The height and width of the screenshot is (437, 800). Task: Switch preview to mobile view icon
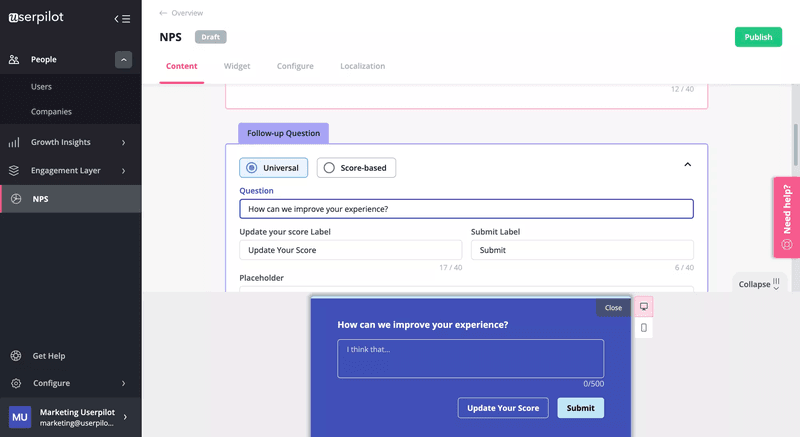pyautogui.click(x=644, y=328)
